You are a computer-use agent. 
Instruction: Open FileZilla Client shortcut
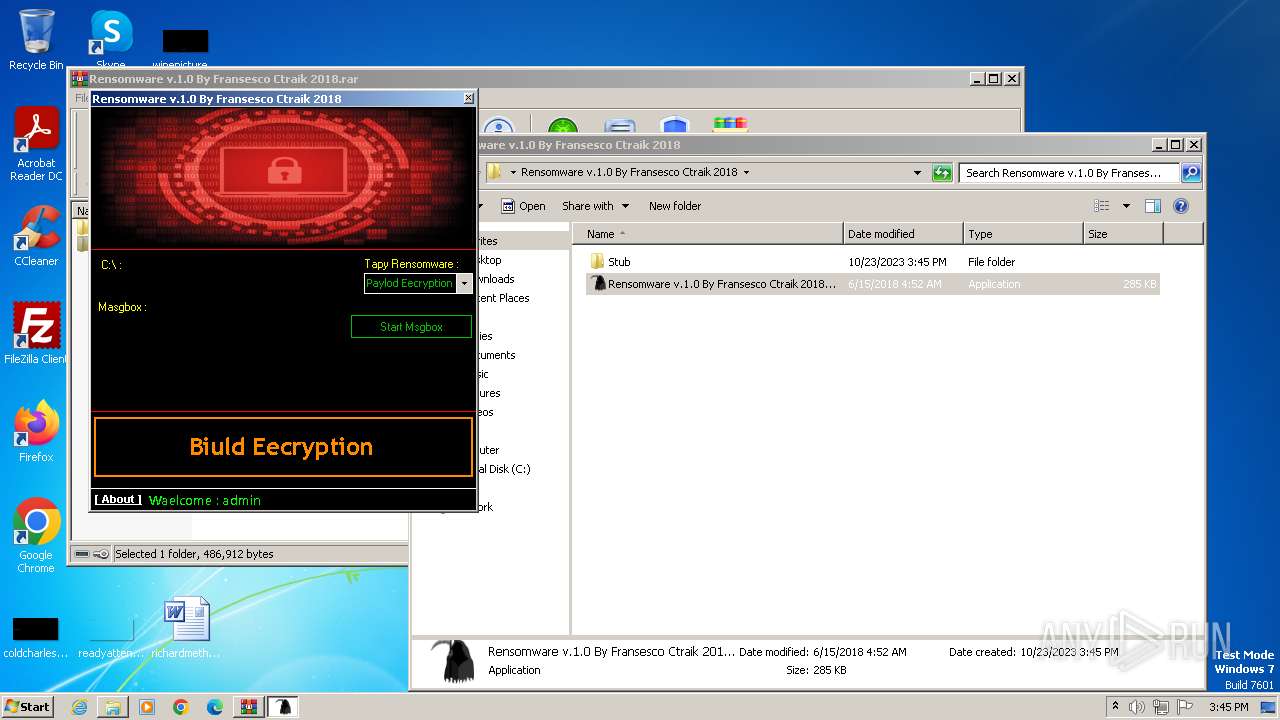click(x=36, y=334)
